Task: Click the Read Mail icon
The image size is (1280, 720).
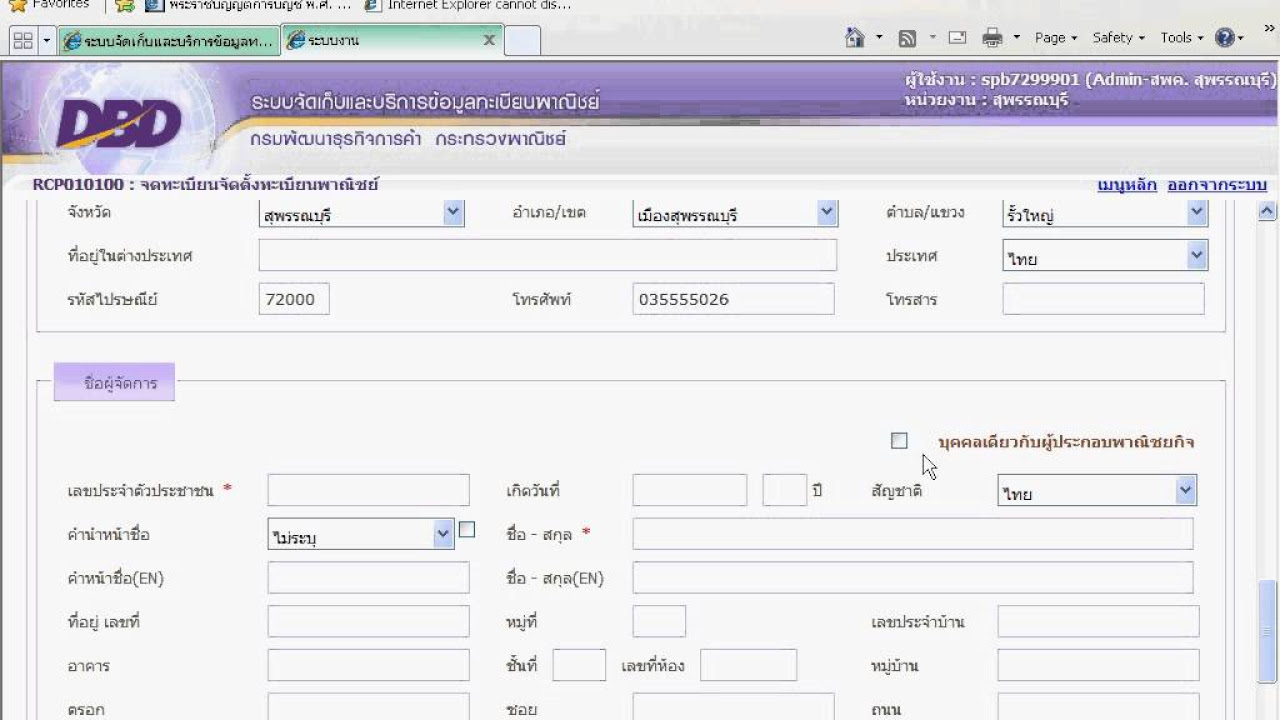Action: coord(957,38)
